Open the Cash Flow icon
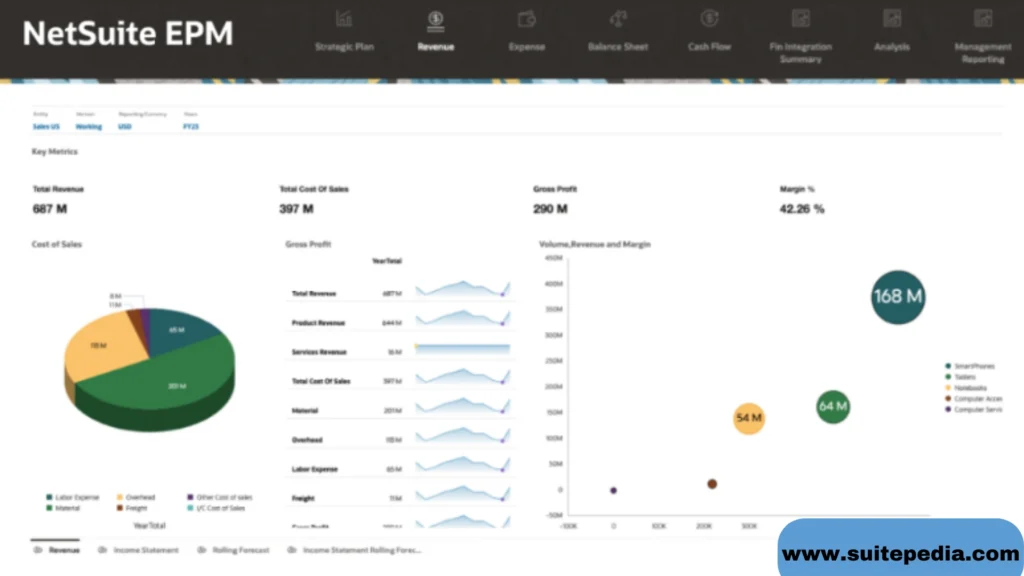Image resolution: width=1024 pixels, height=576 pixels. pos(709,19)
